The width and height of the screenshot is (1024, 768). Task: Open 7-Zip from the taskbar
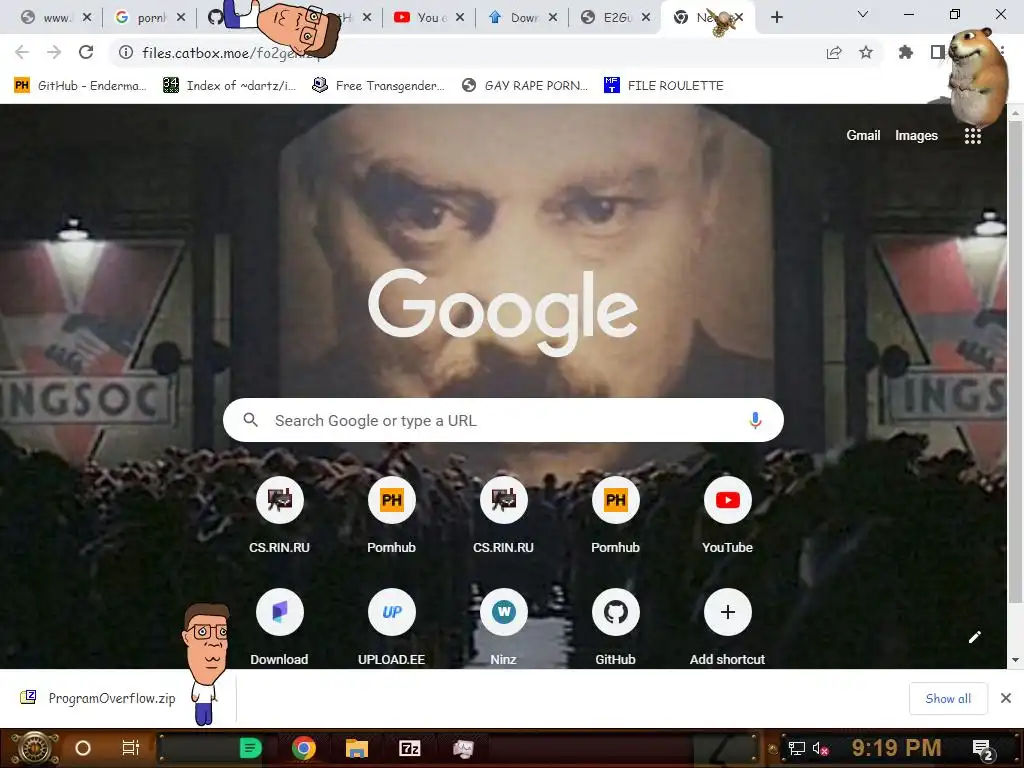(x=409, y=748)
